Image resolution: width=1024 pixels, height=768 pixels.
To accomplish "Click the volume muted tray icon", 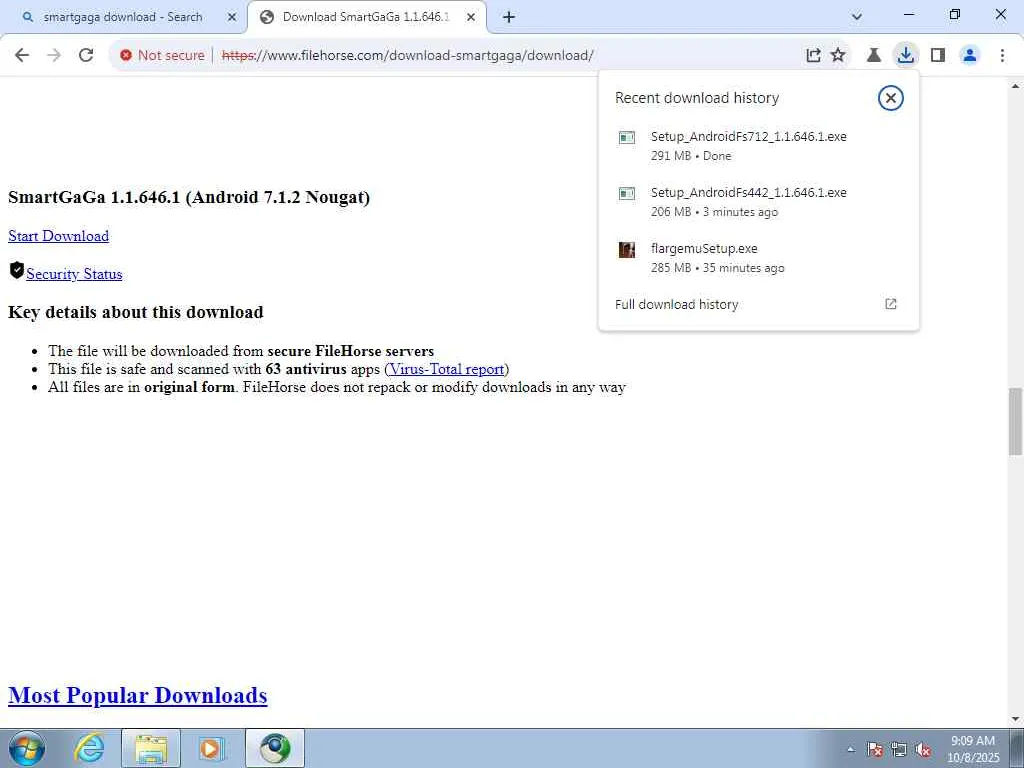I will (x=923, y=749).
